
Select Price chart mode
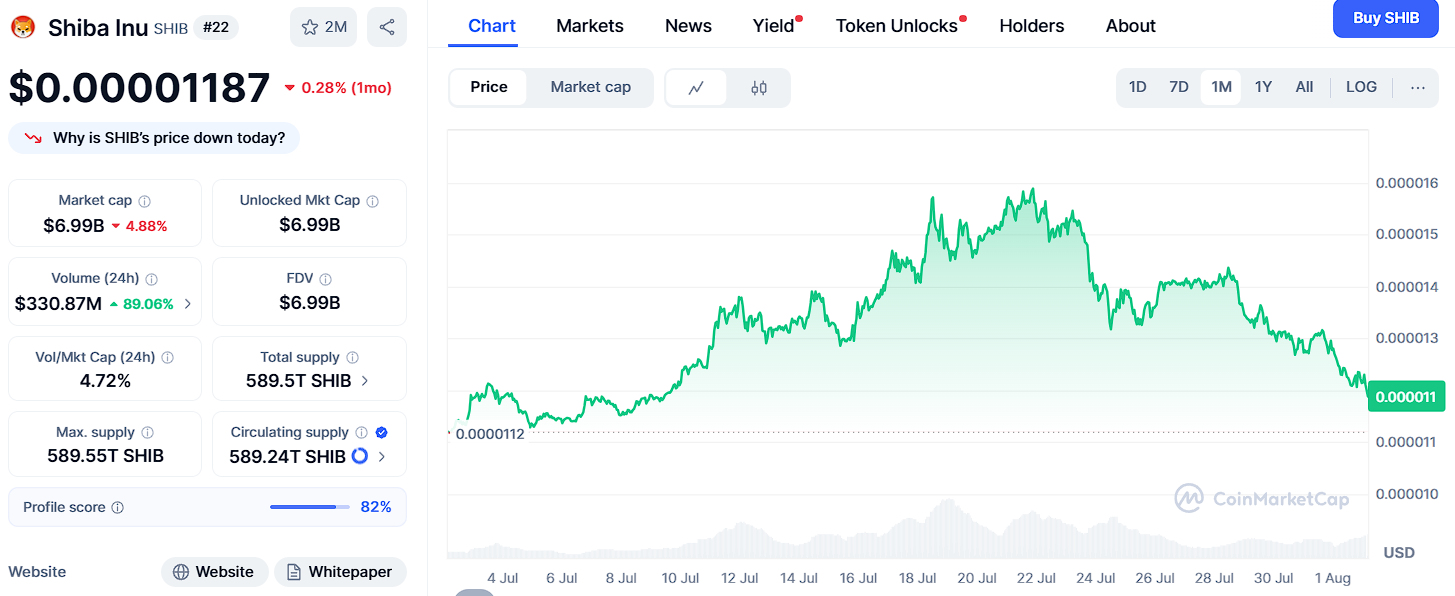pos(489,87)
